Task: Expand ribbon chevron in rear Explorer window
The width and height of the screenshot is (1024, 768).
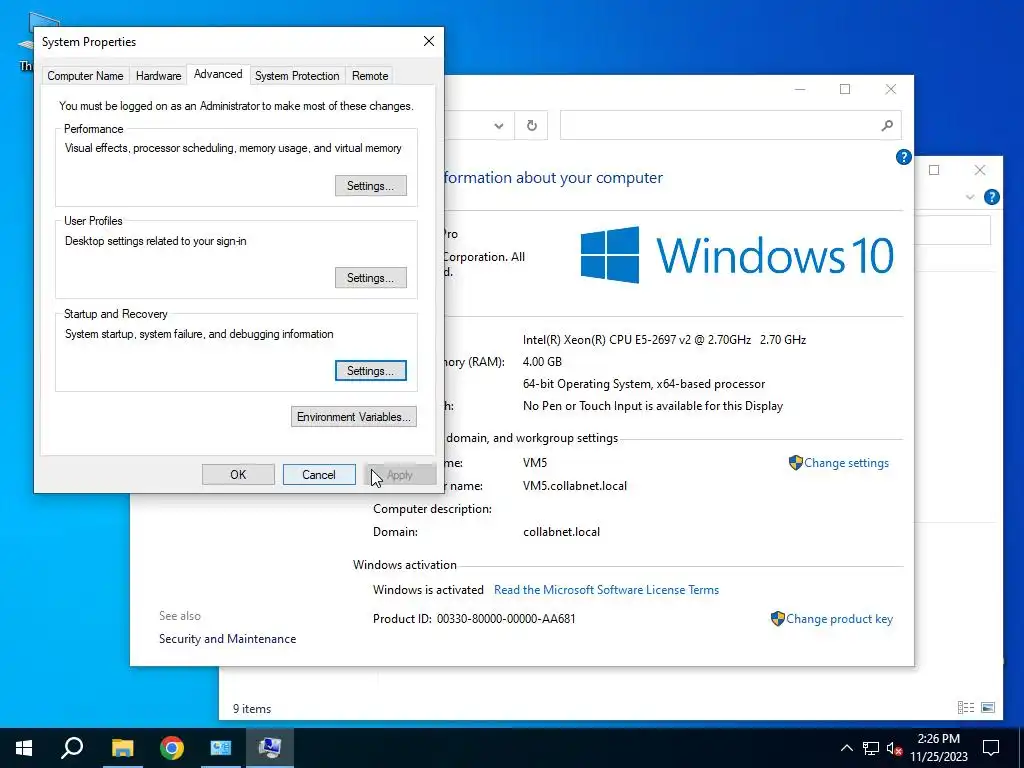Action: [970, 197]
